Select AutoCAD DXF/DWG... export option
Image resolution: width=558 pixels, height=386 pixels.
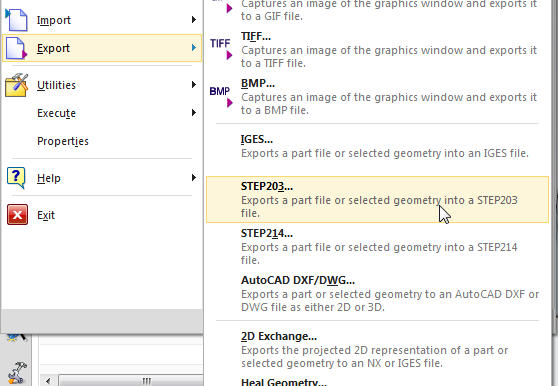[377, 293]
